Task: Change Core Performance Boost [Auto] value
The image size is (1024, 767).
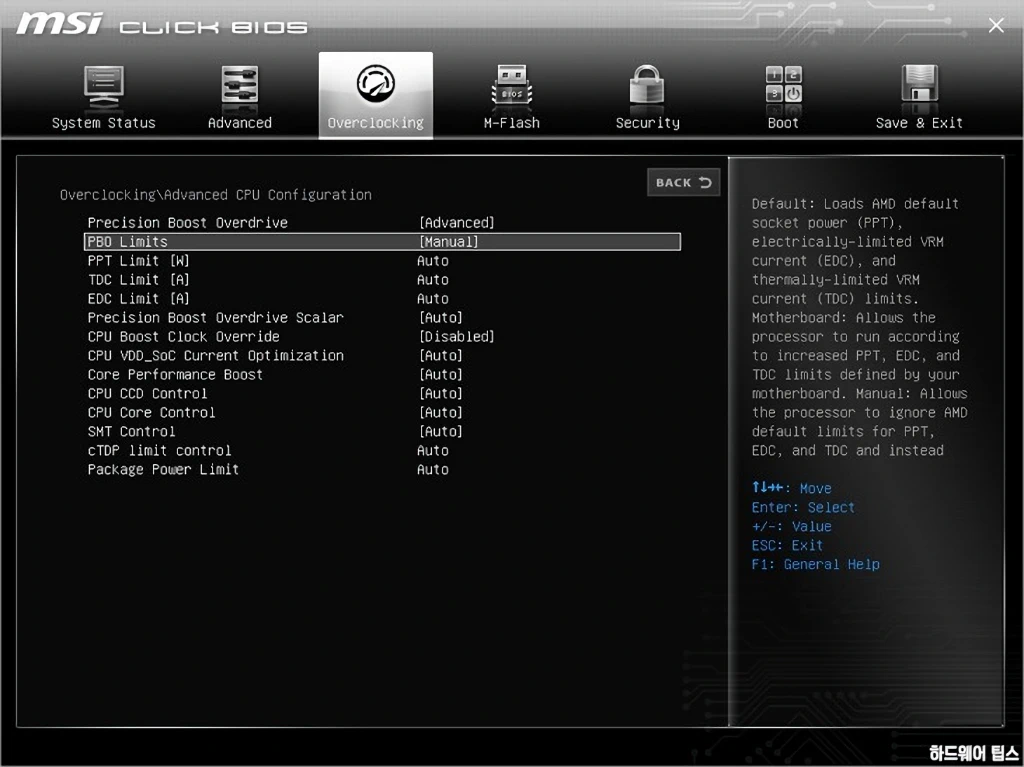Action: coord(441,374)
